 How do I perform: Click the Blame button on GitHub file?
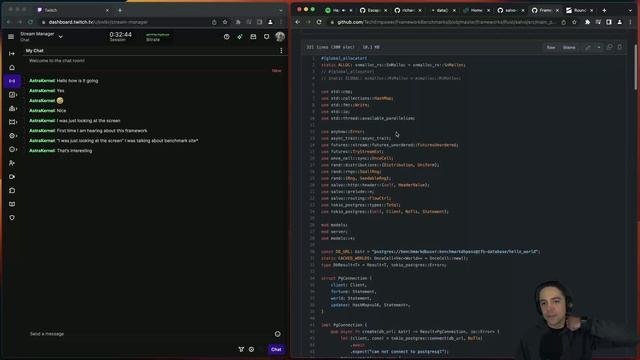coord(569,47)
